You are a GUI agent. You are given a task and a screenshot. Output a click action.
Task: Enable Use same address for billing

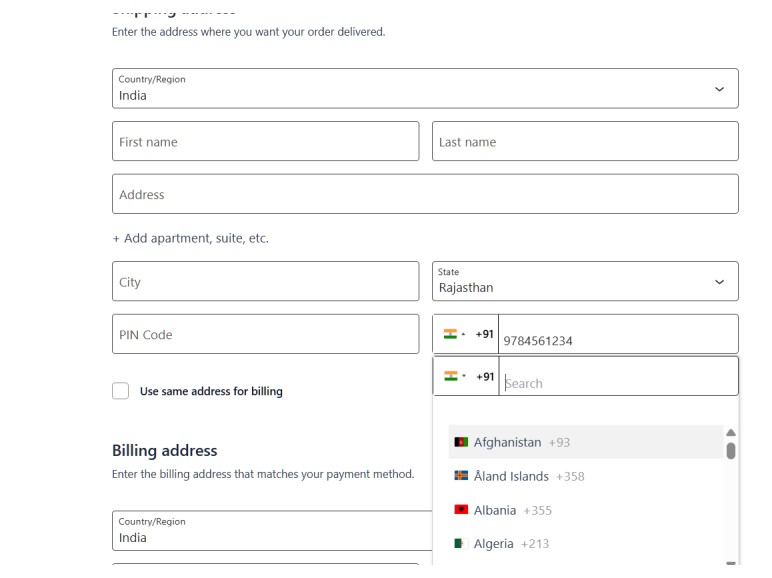pyautogui.click(x=121, y=391)
